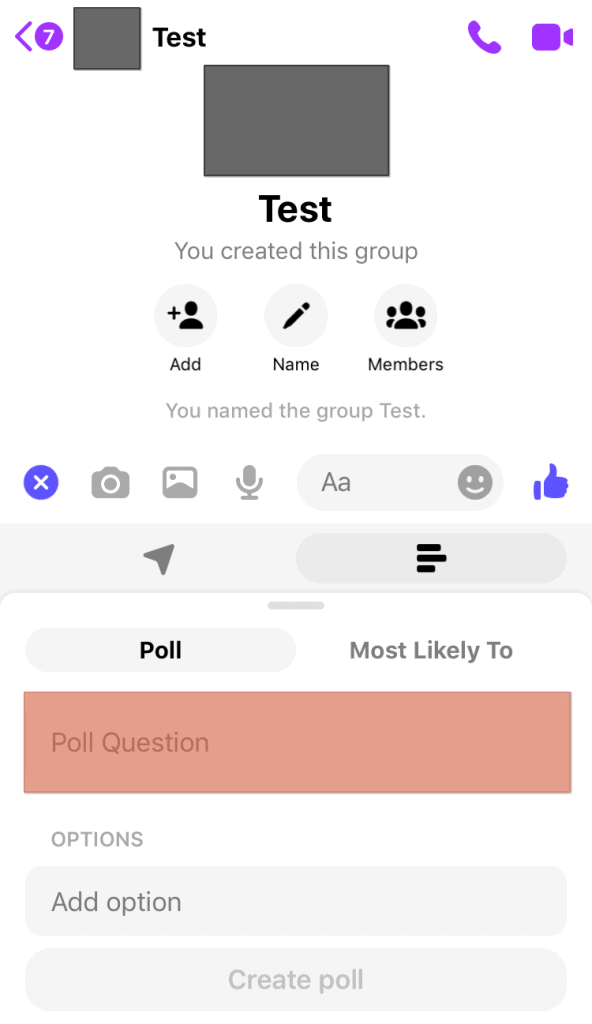This screenshot has height=1024, width=592.
Task: Start a video call
Action: tap(552, 37)
